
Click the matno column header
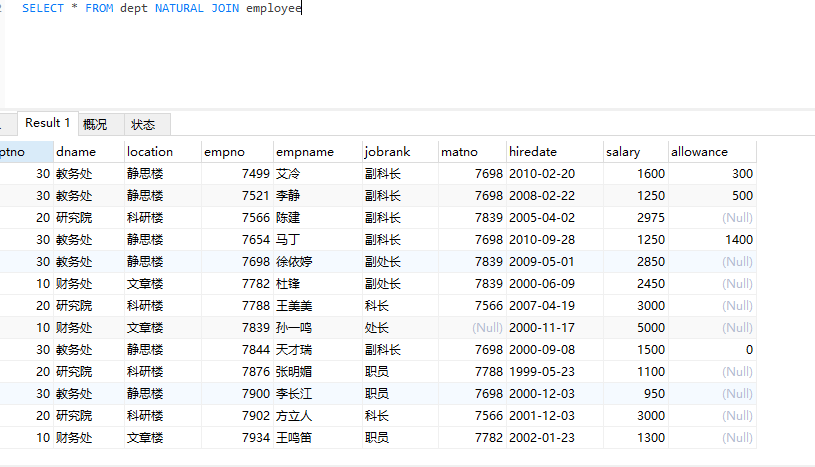[x=472, y=152]
